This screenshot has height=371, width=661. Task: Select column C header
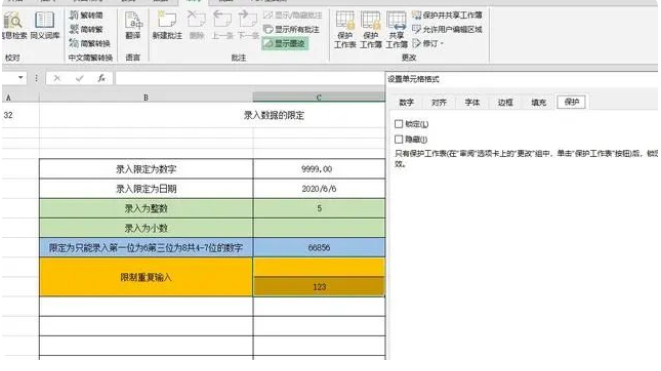319,98
